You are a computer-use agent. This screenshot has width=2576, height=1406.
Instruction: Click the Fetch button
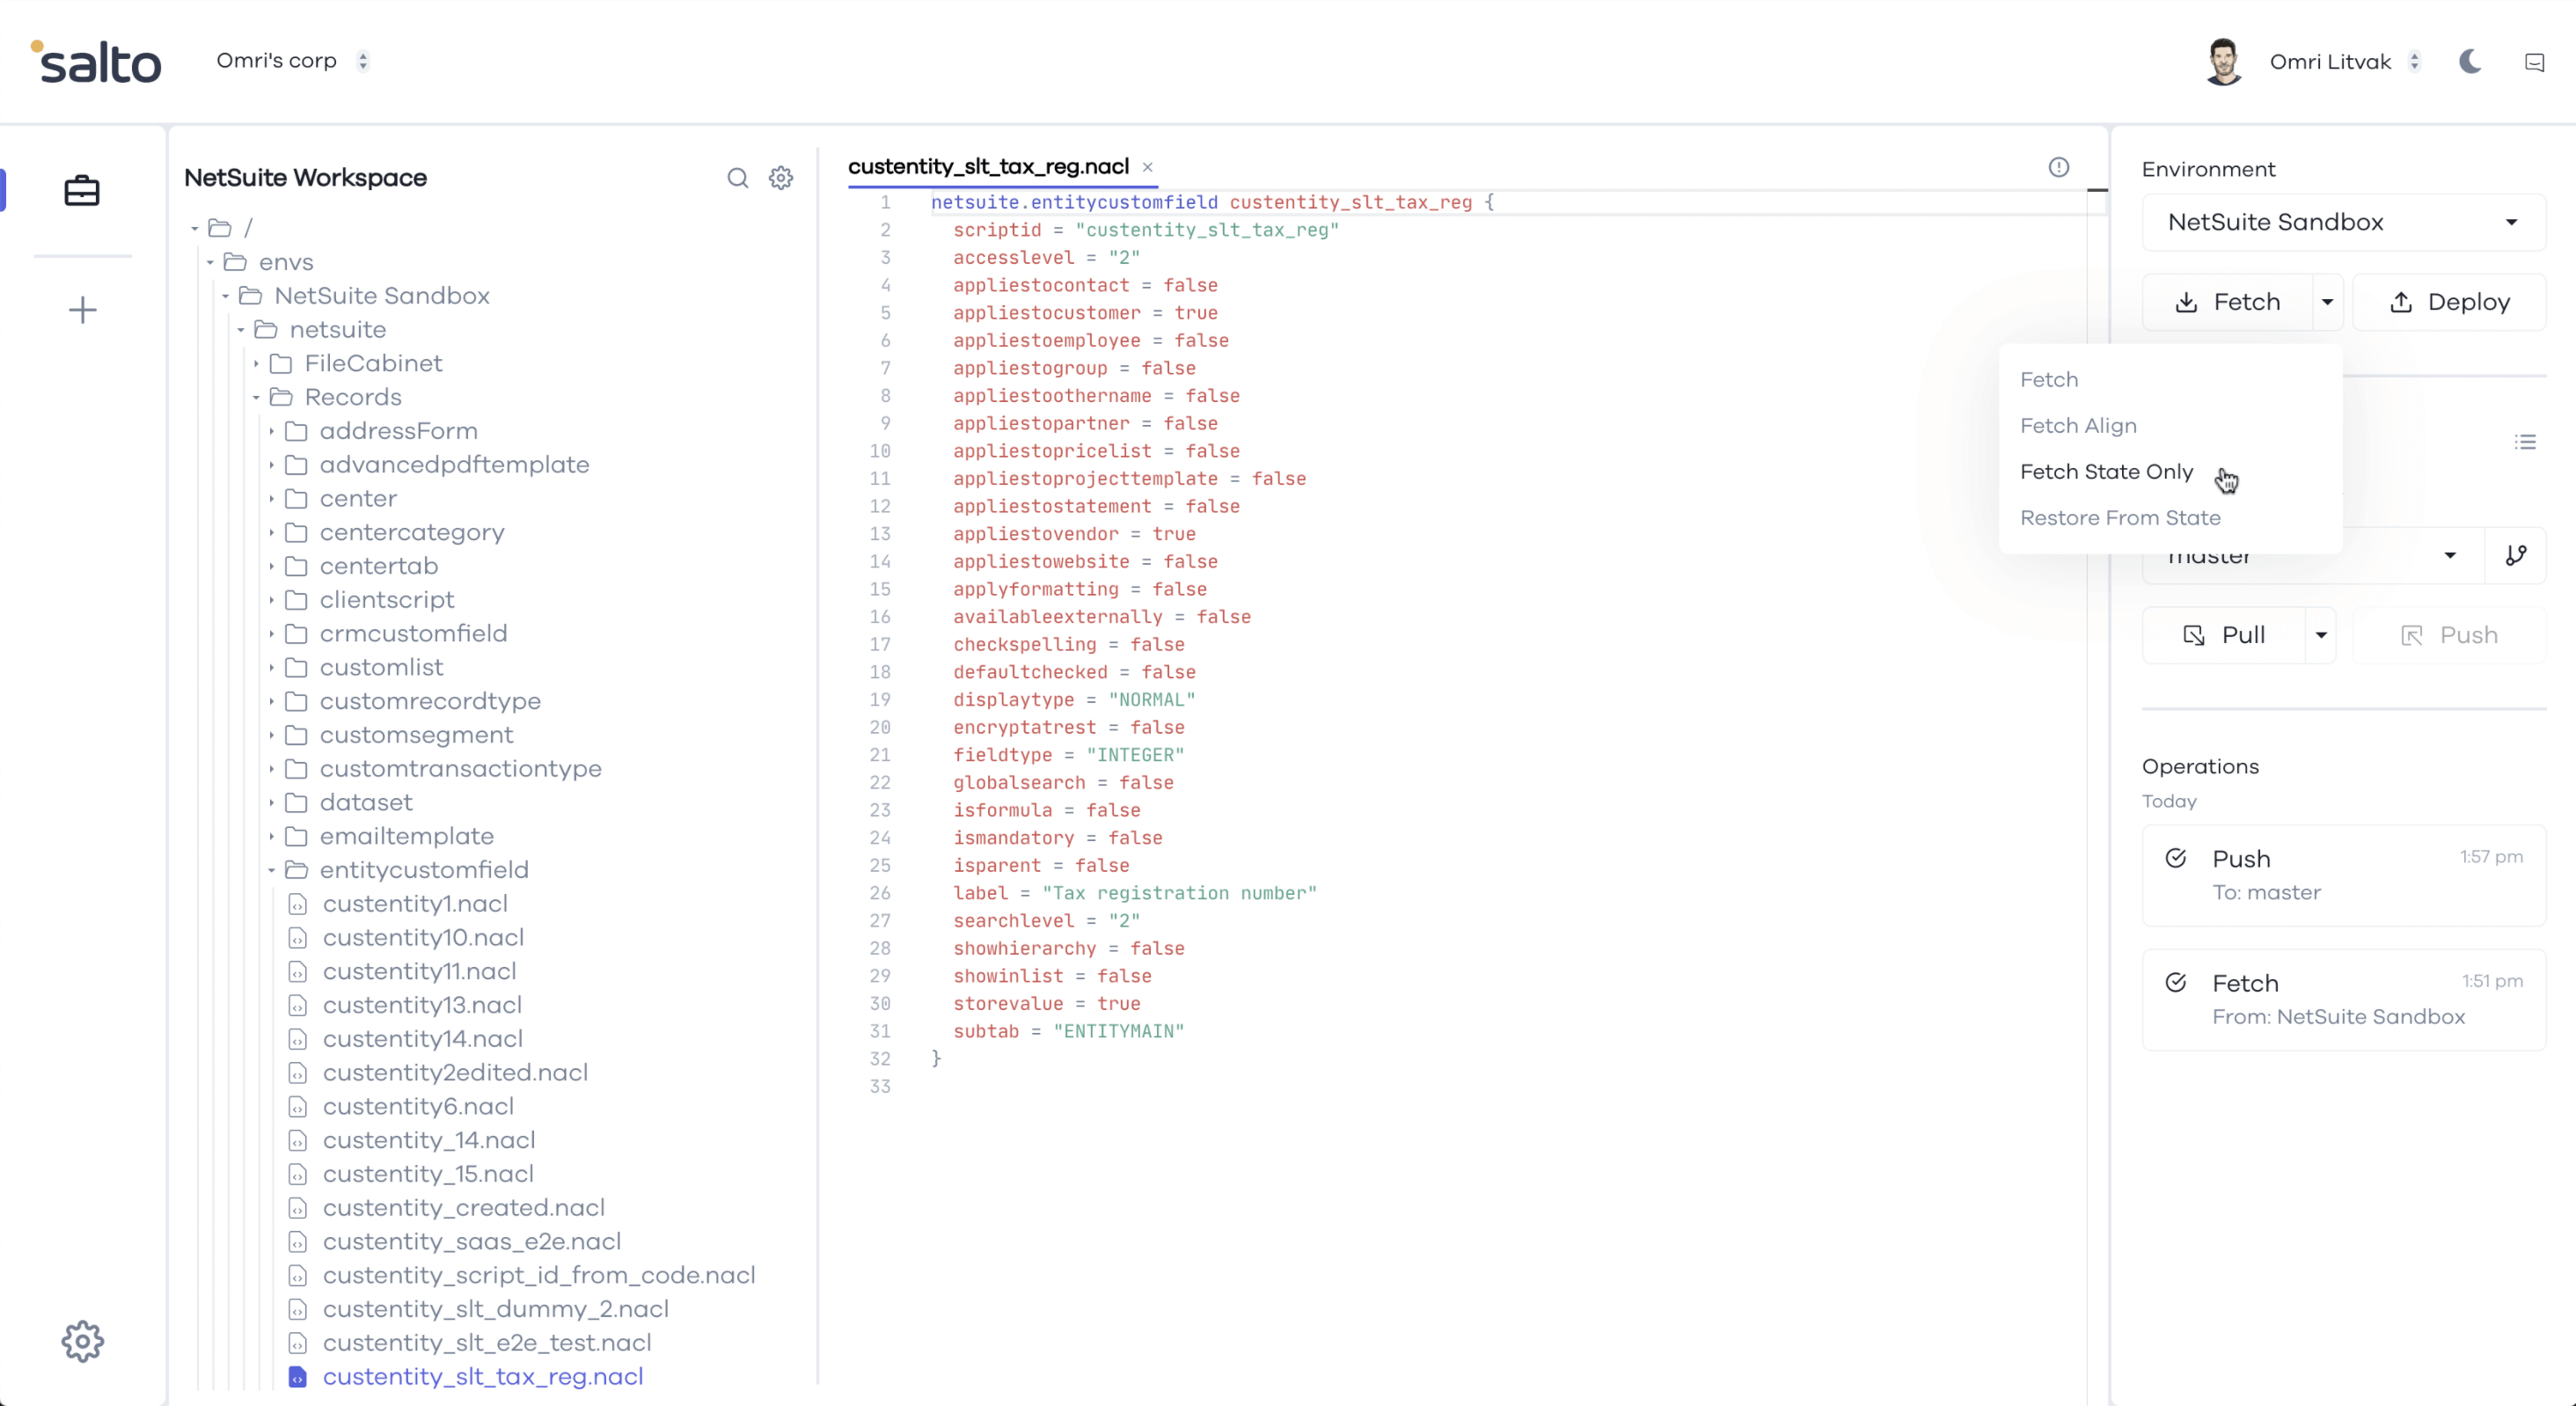click(x=2228, y=302)
